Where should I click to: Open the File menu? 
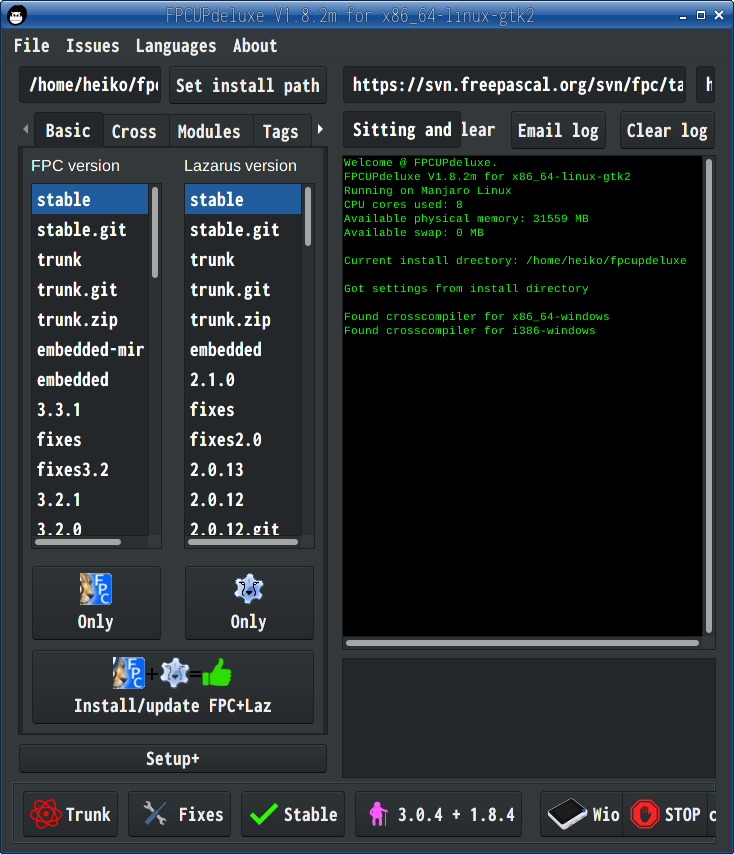pyautogui.click(x=32, y=46)
